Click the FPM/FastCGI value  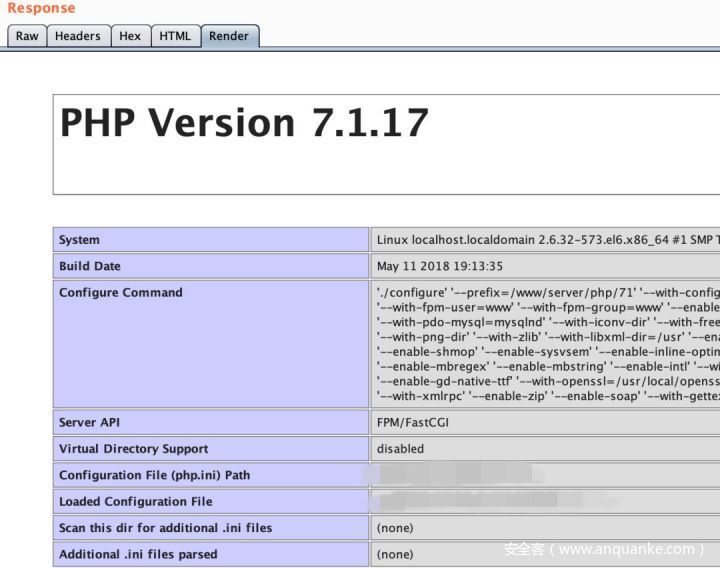coord(412,423)
